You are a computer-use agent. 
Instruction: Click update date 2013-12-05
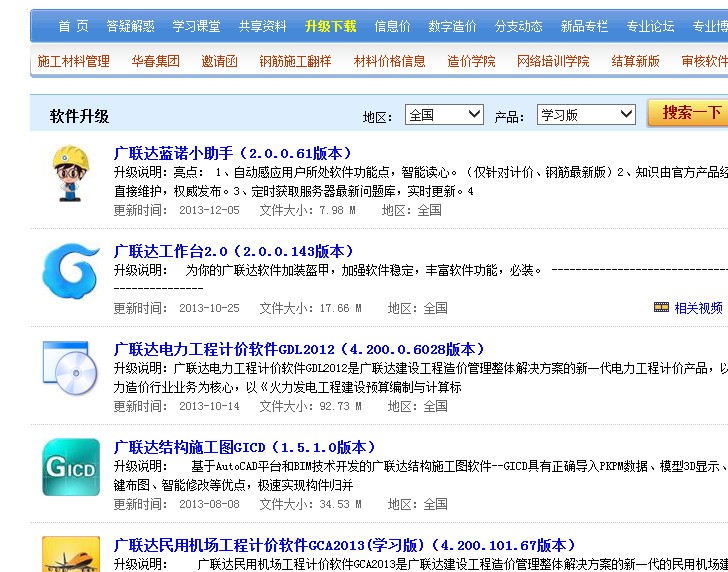(x=209, y=210)
